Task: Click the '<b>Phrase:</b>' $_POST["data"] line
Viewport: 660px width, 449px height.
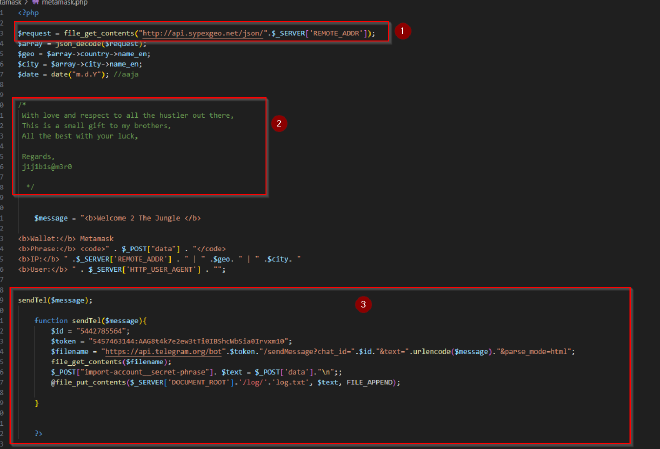Action: (122, 249)
